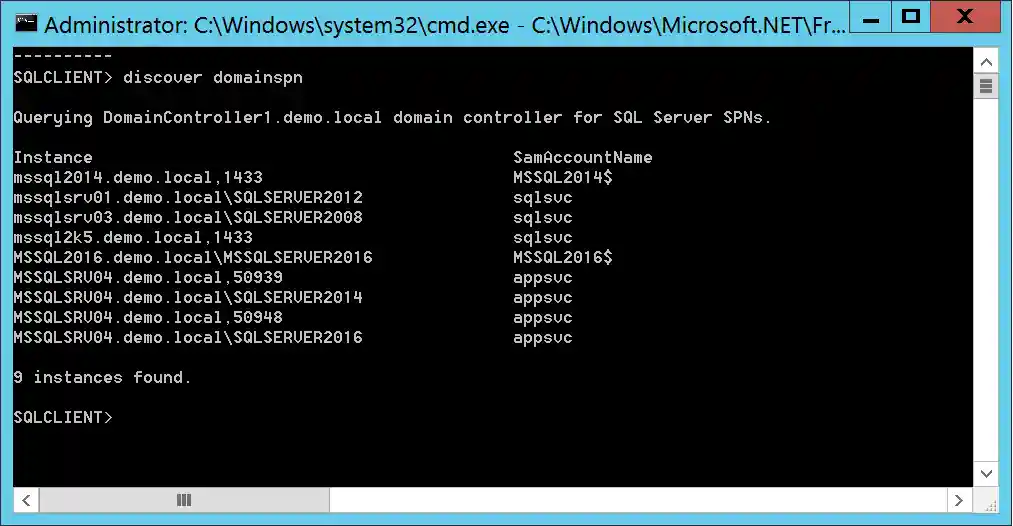Click 'MSSQLSRV04.demo.local\SQLSERVER2014' instance
The width and height of the screenshot is (1013, 526).
pyautogui.click(x=188, y=298)
